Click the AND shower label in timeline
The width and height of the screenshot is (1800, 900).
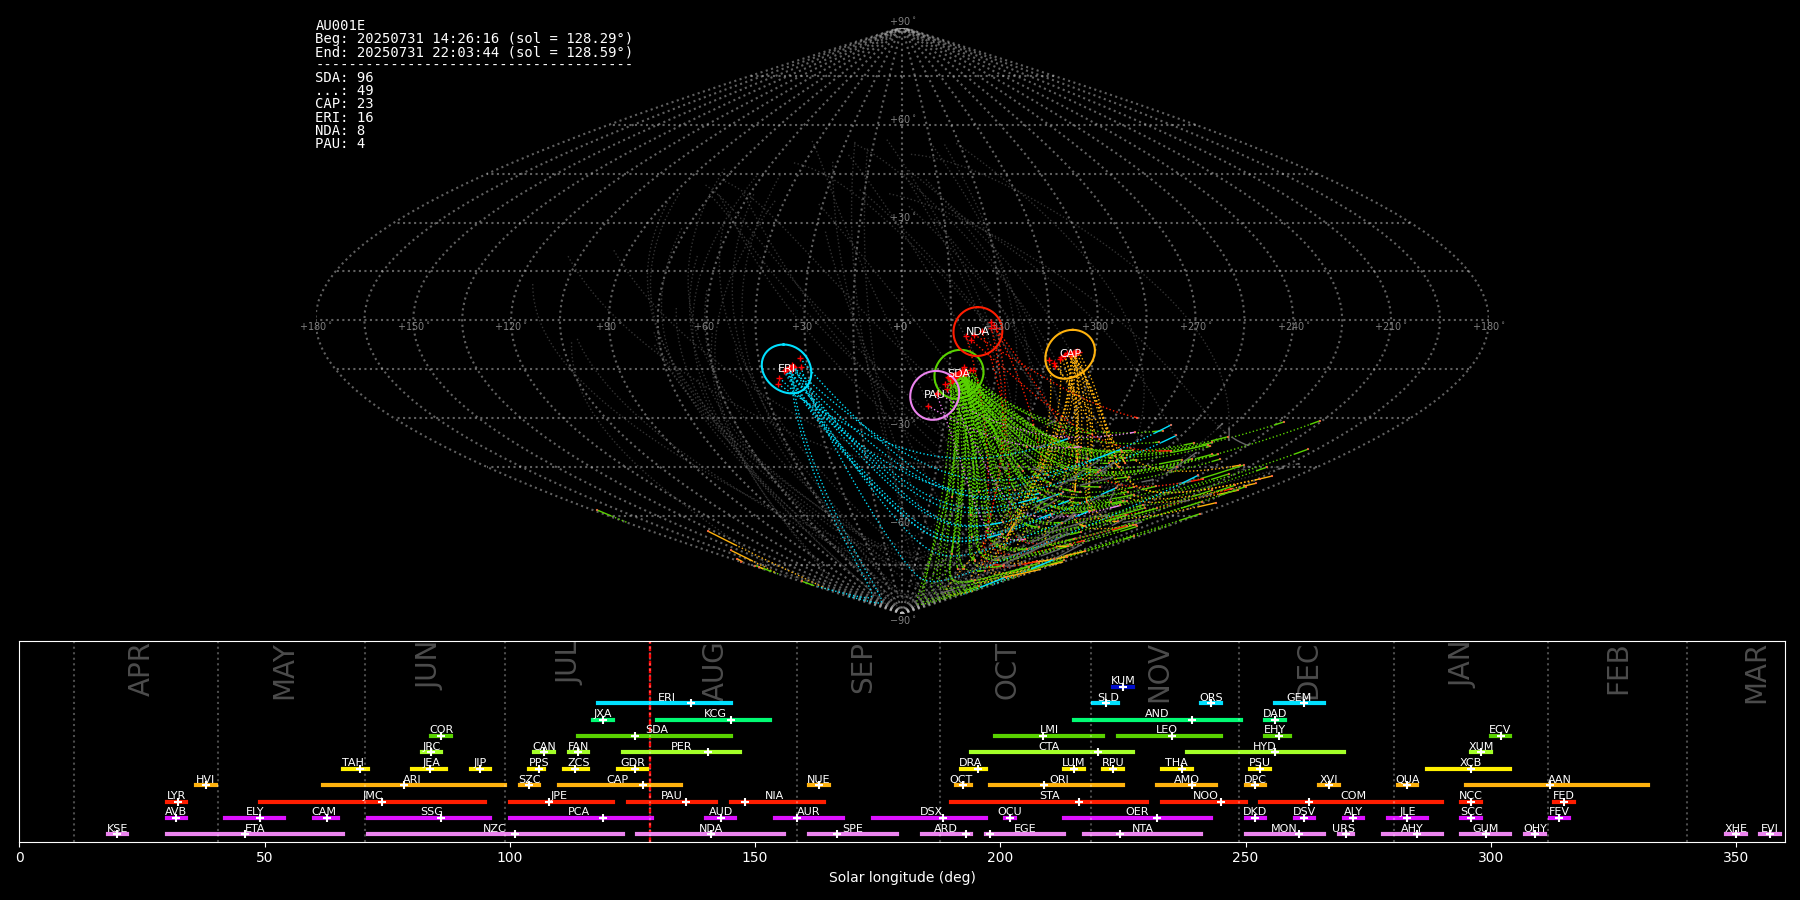(1156, 714)
